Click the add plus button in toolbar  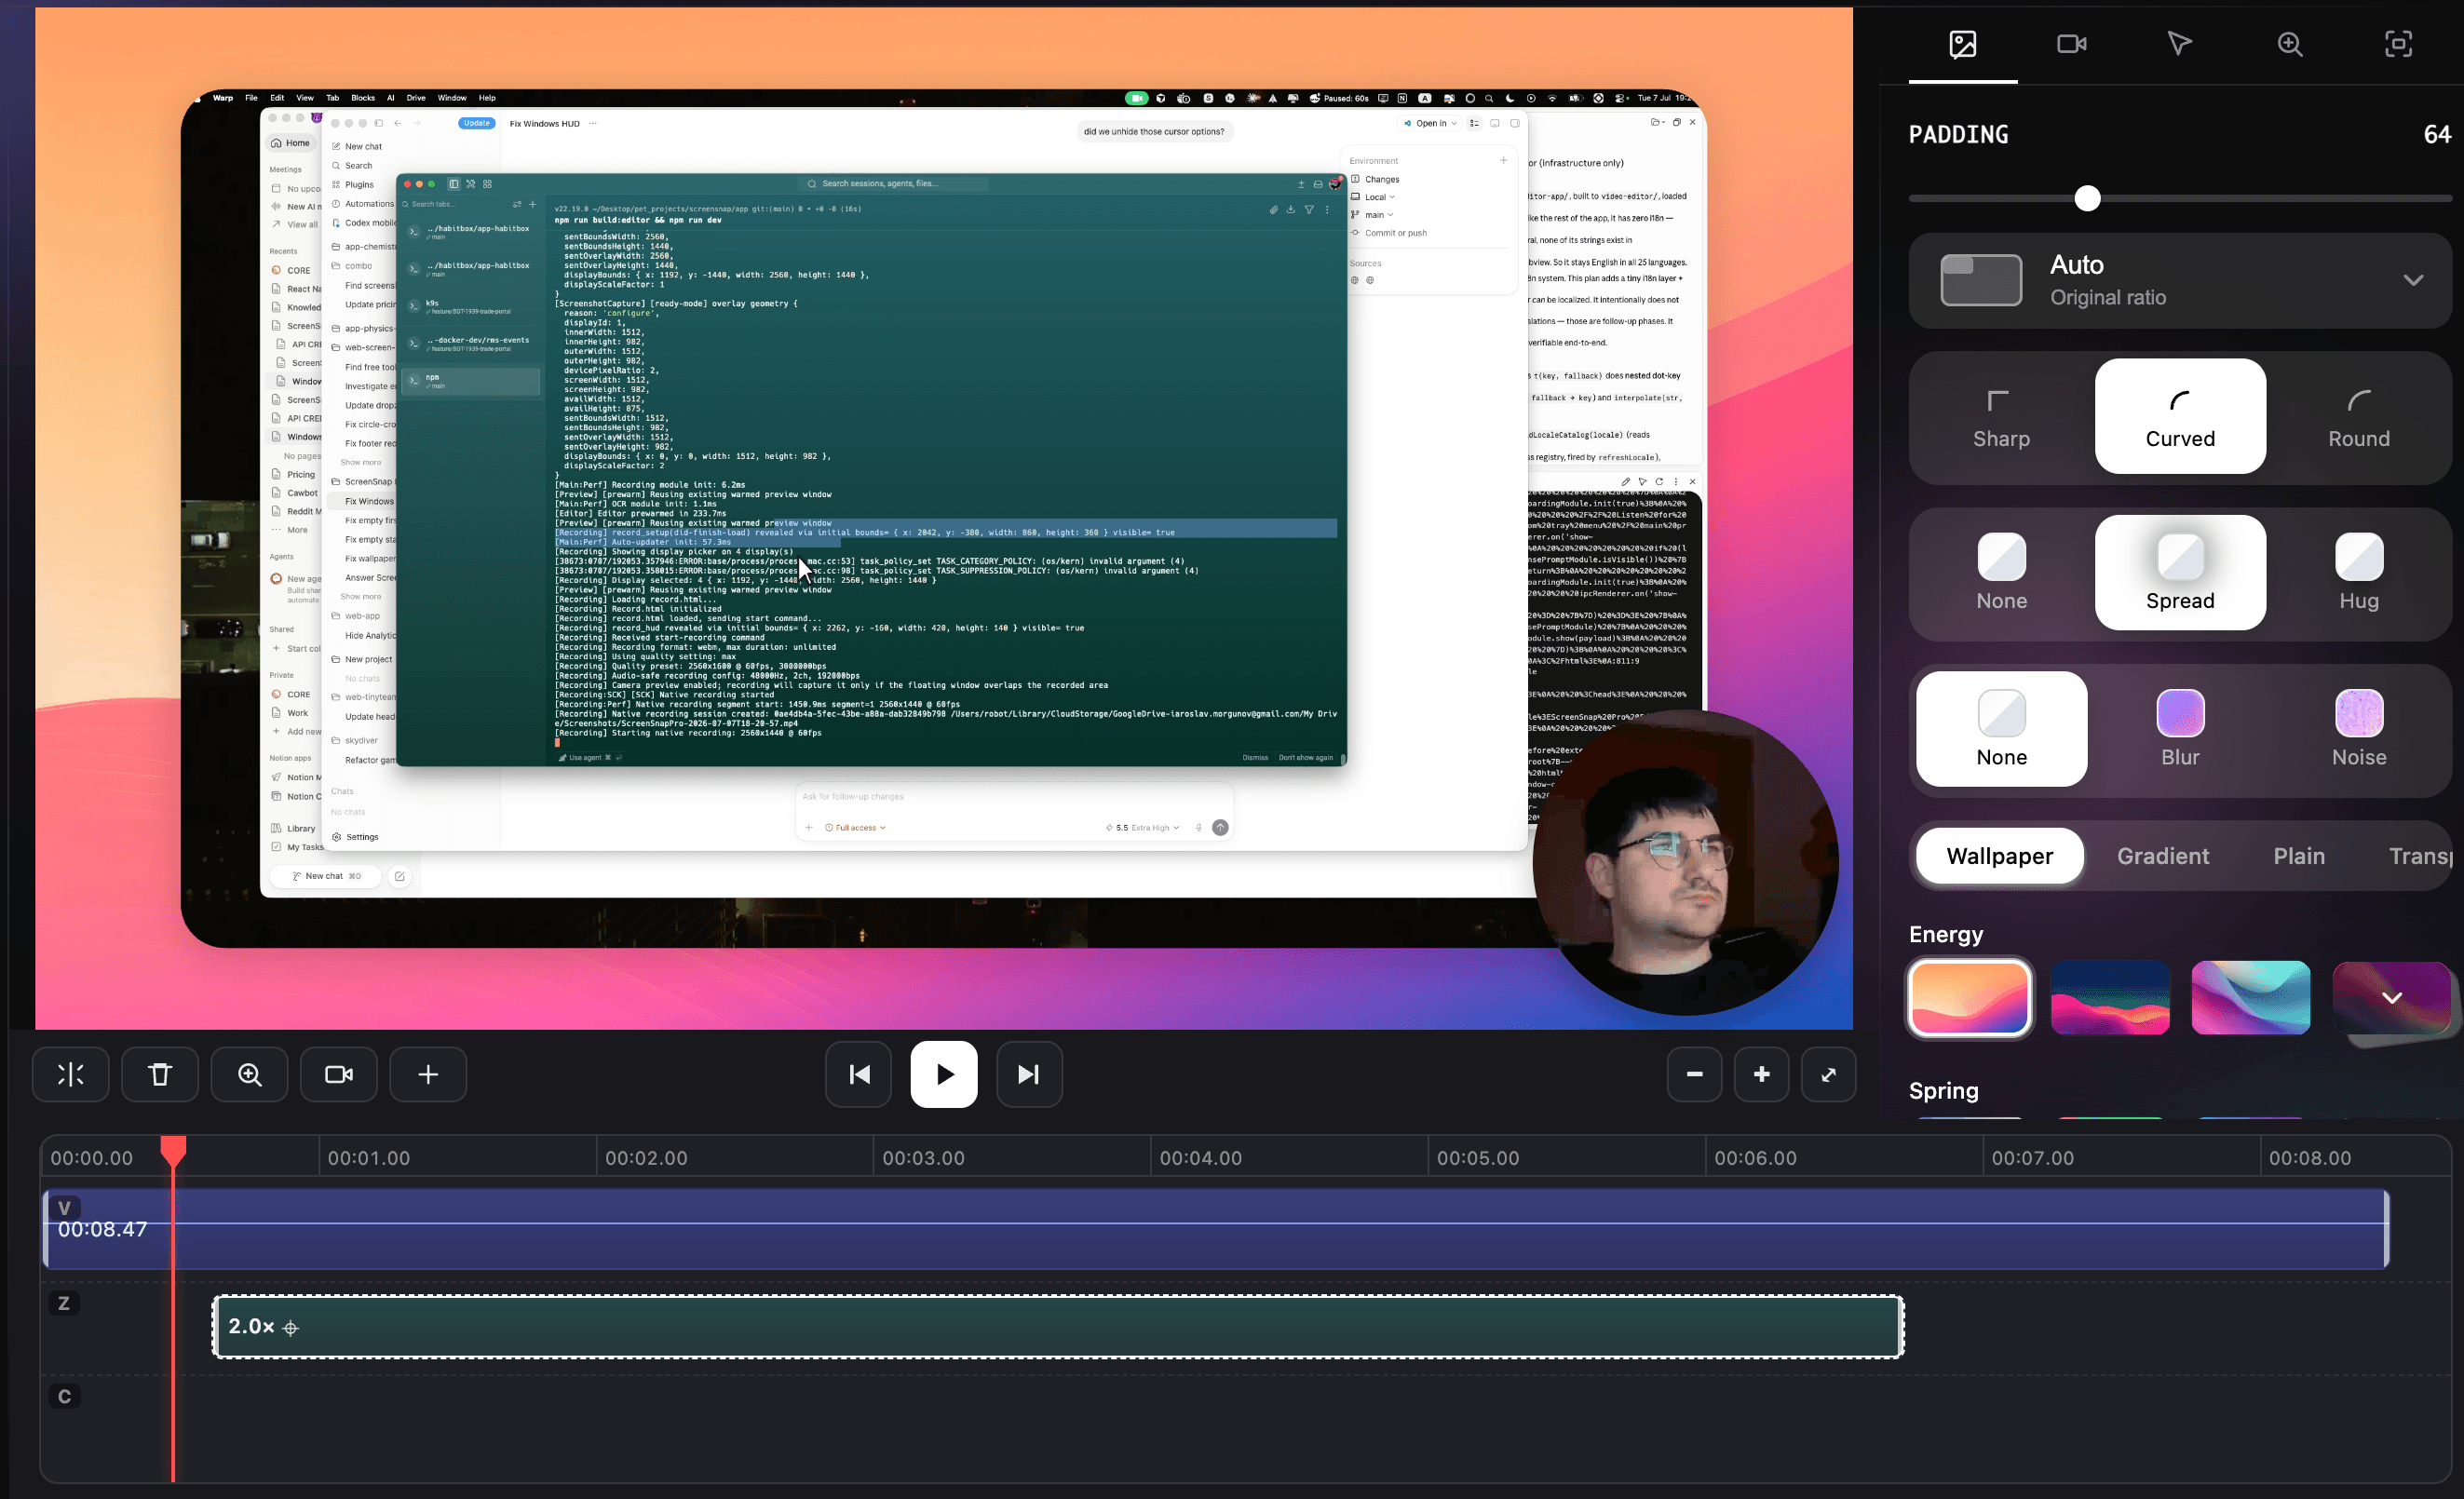(428, 1074)
